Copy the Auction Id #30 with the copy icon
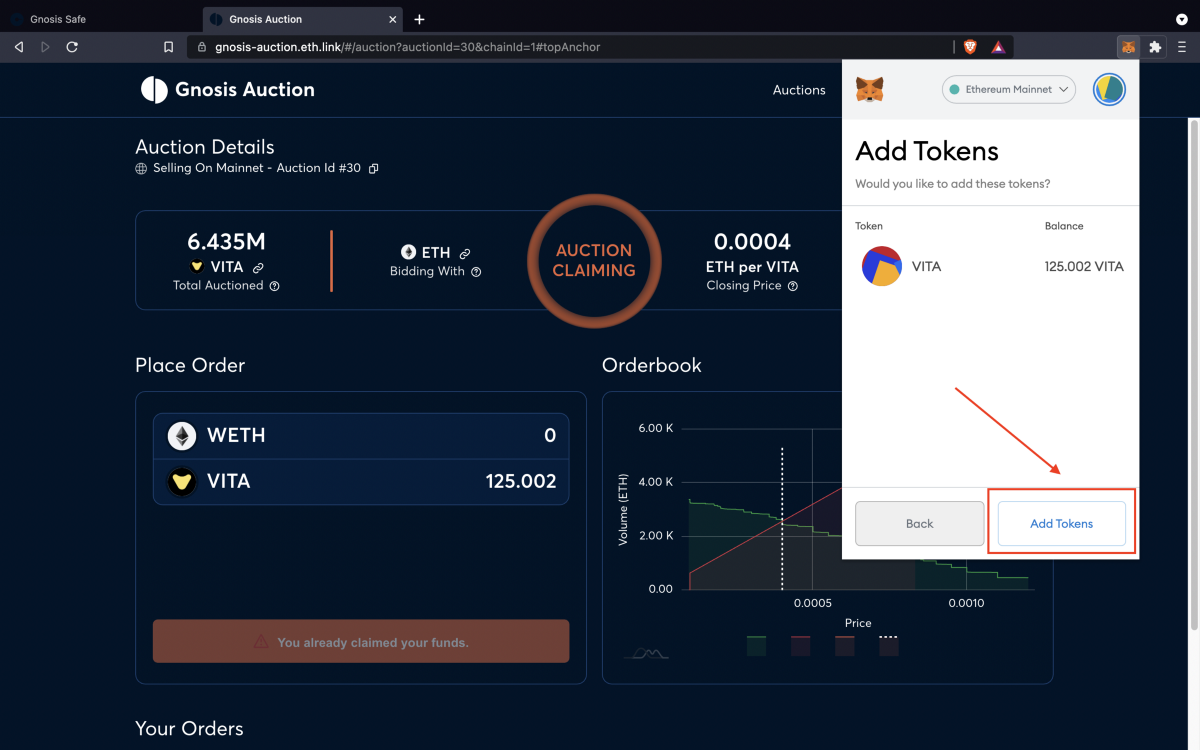The image size is (1200, 750). coord(373,169)
